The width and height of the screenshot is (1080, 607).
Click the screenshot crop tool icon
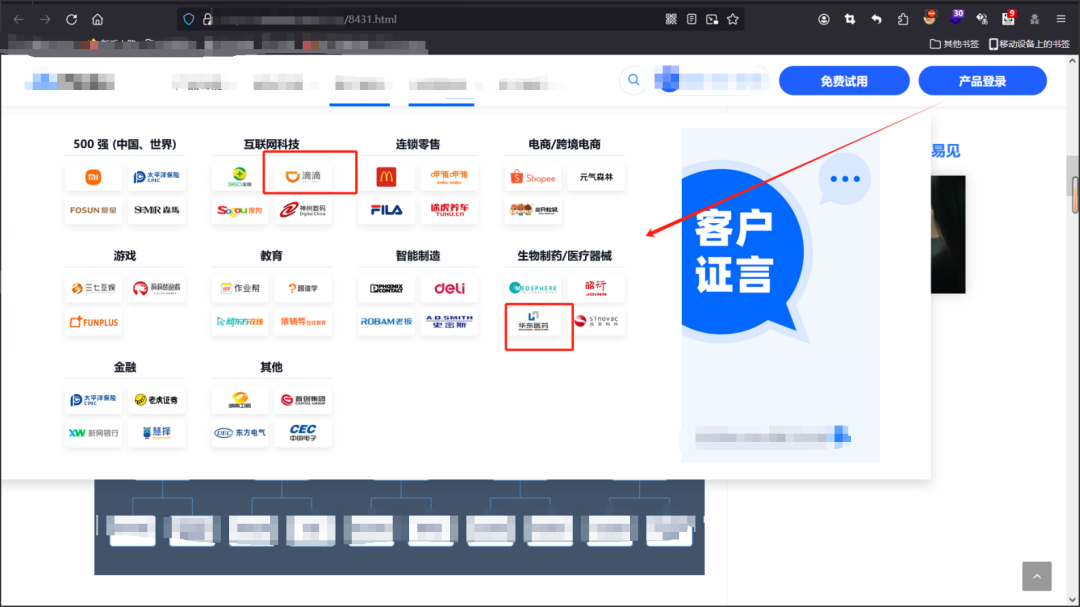click(850, 19)
